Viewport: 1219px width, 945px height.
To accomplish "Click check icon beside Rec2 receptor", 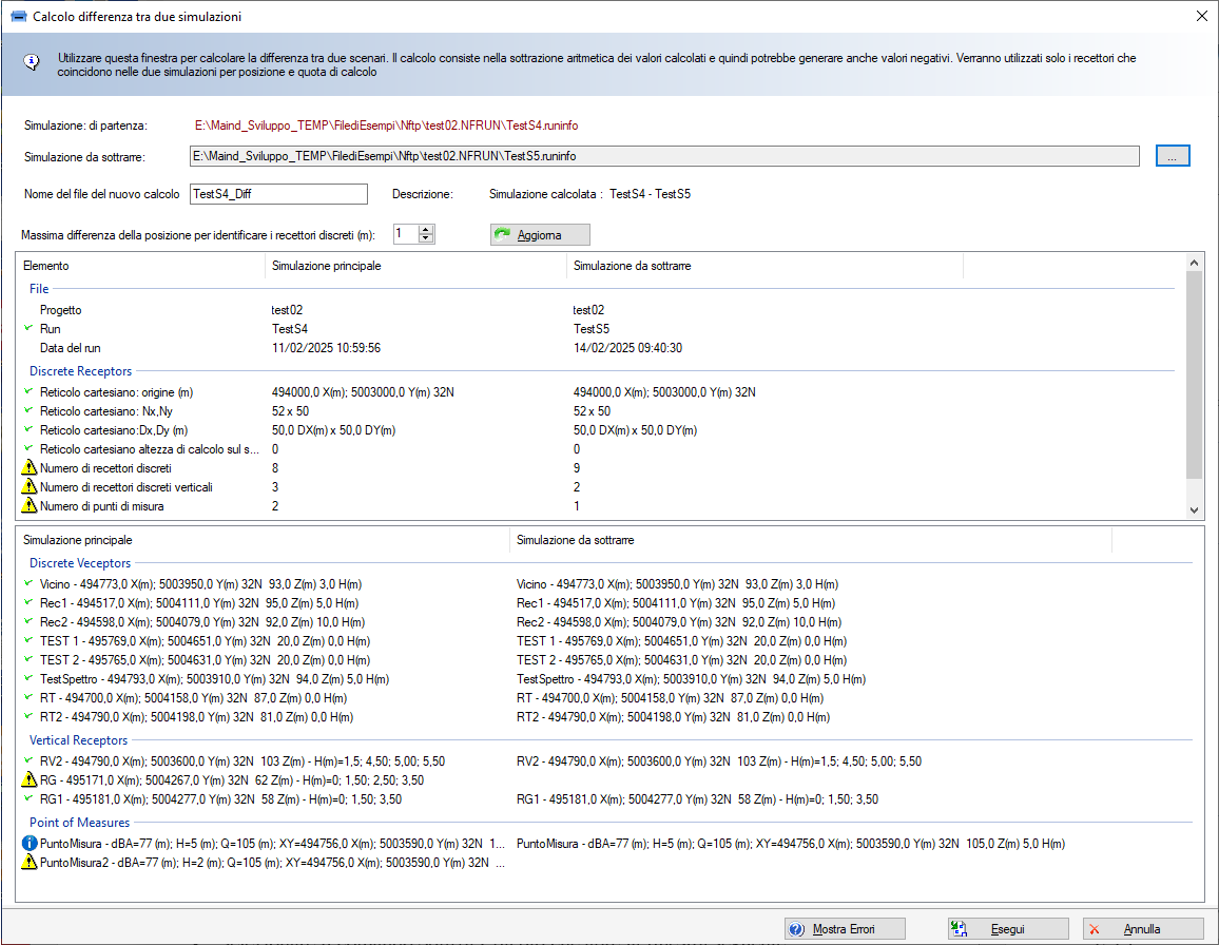I will click(x=29, y=622).
